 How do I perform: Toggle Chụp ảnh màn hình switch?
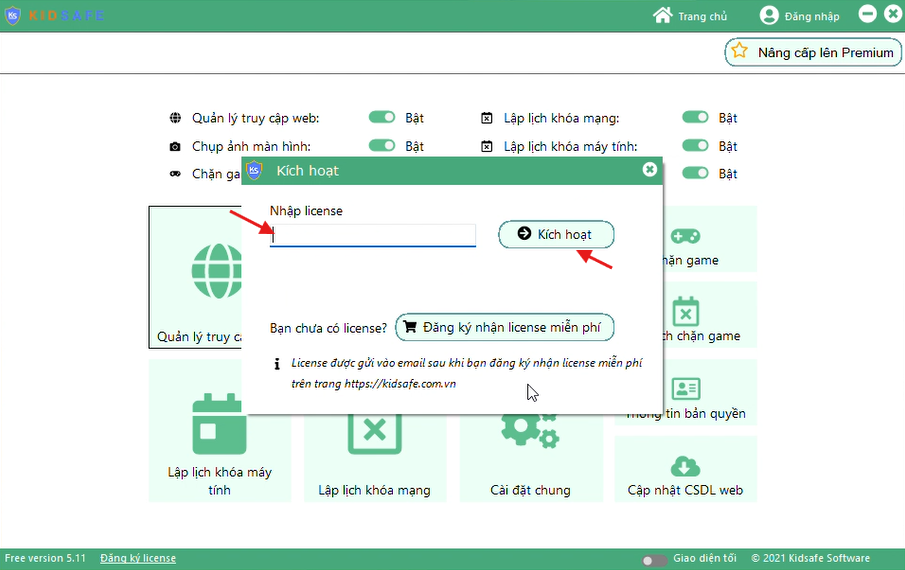point(382,146)
